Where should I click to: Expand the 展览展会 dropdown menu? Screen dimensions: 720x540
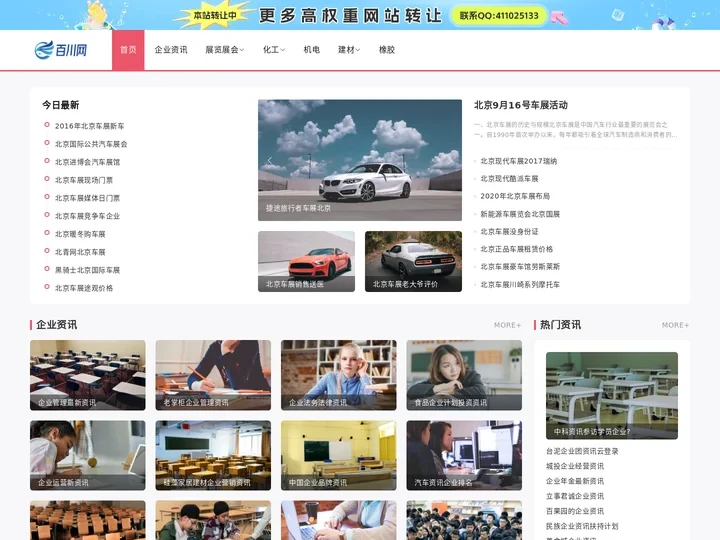point(225,50)
